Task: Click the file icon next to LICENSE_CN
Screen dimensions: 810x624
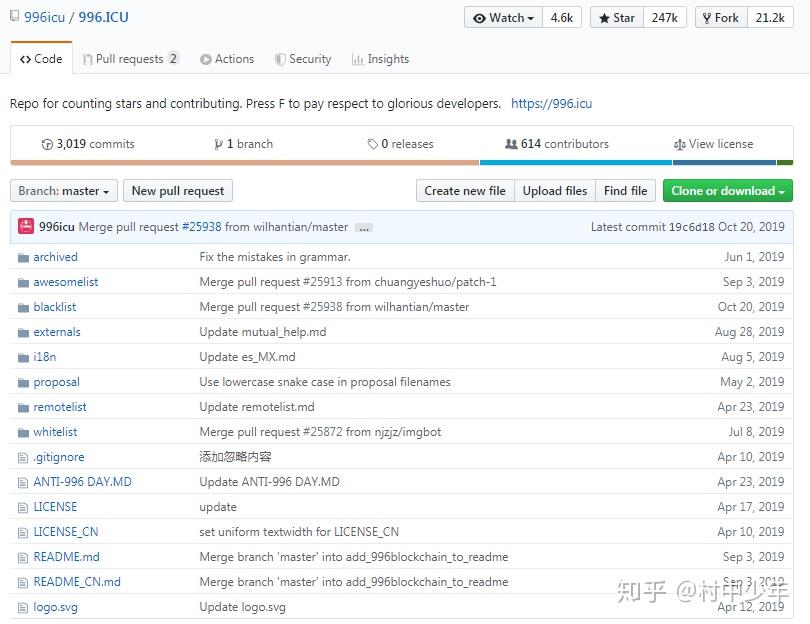Action: (x=23, y=533)
